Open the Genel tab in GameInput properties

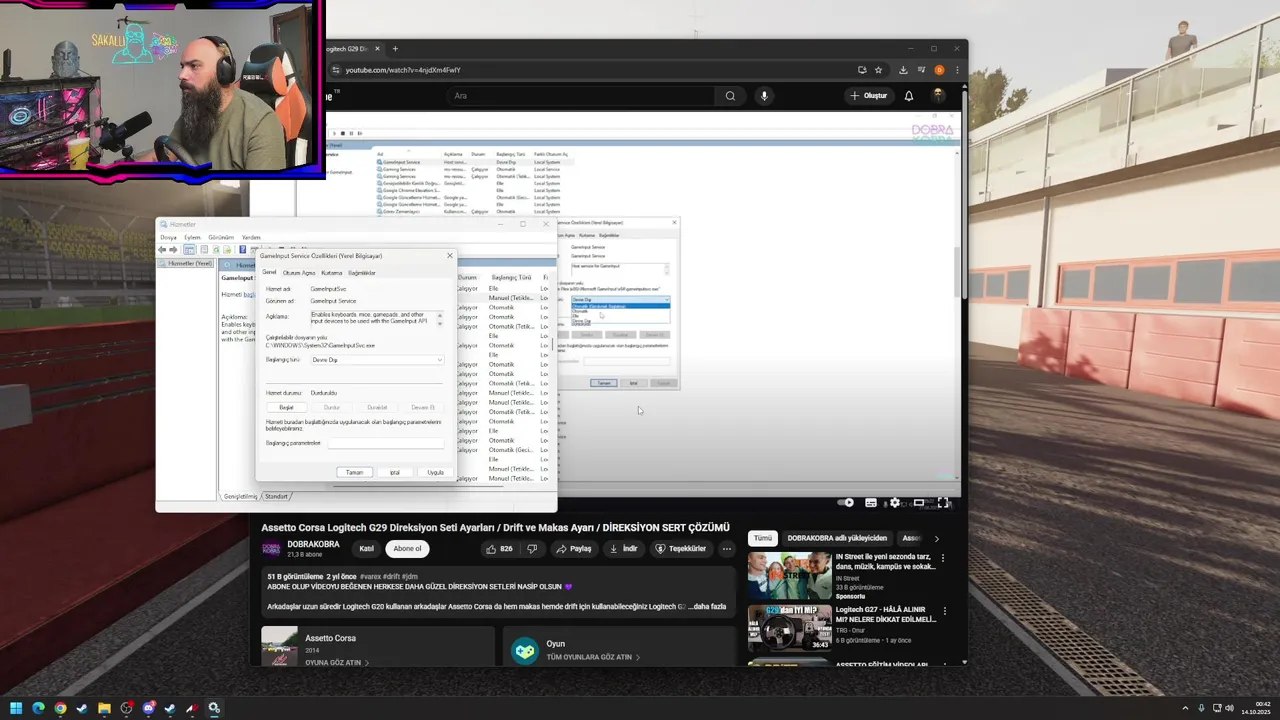click(x=269, y=272)
